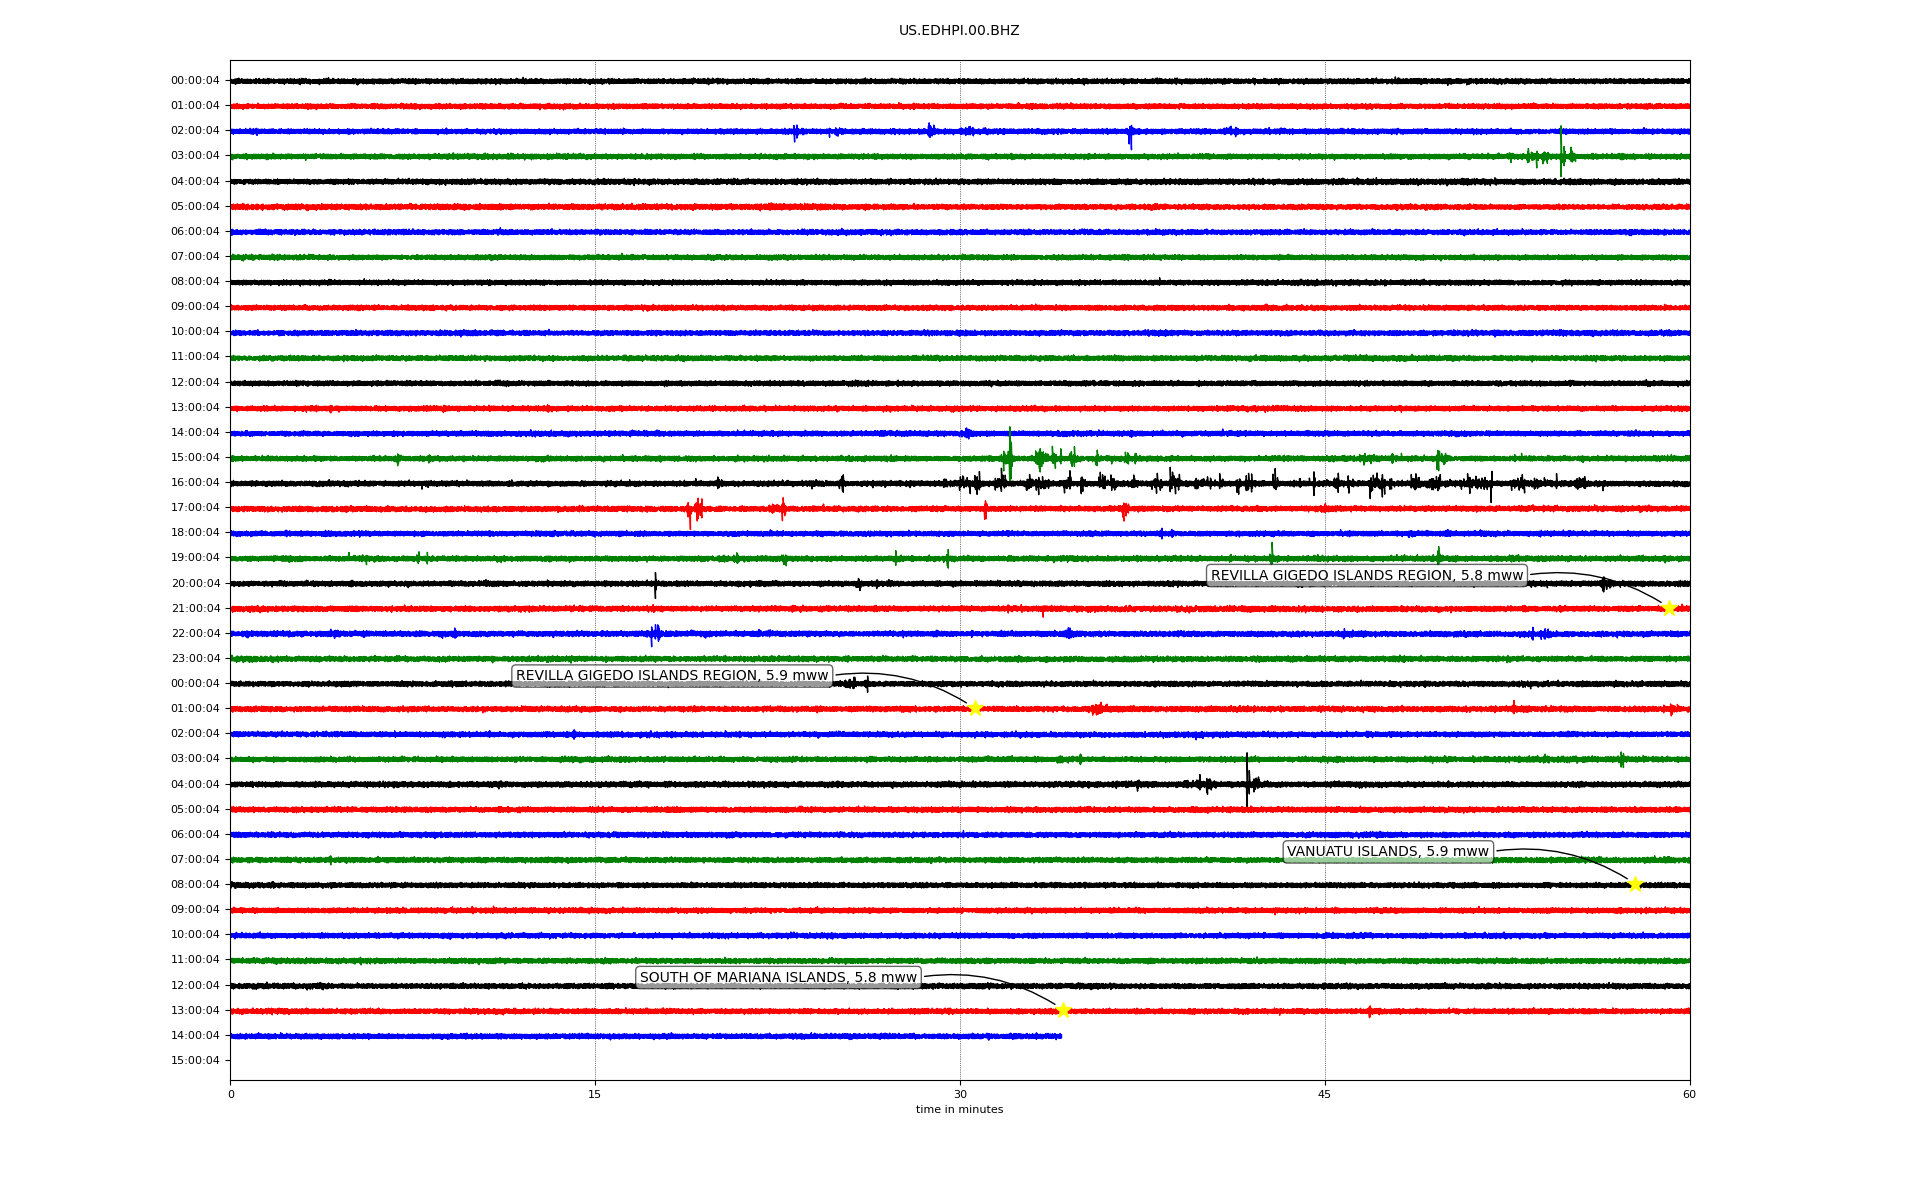Viewport: 1920px width, 1200px height.
Task: Click the 16:00:04 row time label
Action: [195, 483]
